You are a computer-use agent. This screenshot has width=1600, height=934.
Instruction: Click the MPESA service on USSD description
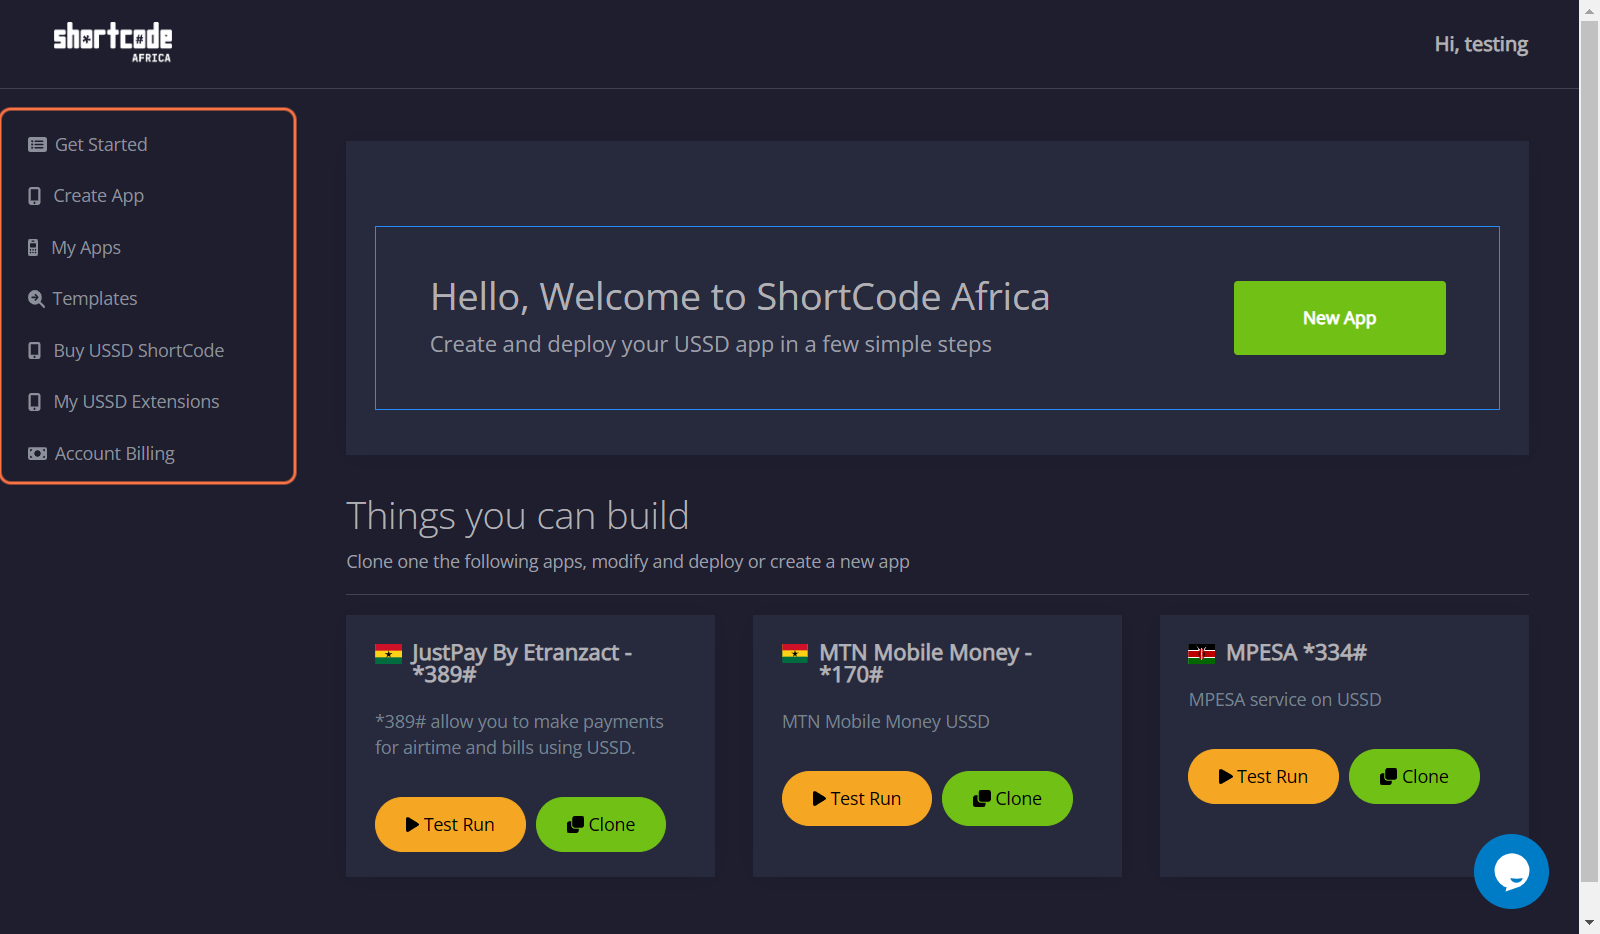click(1285, 700)
